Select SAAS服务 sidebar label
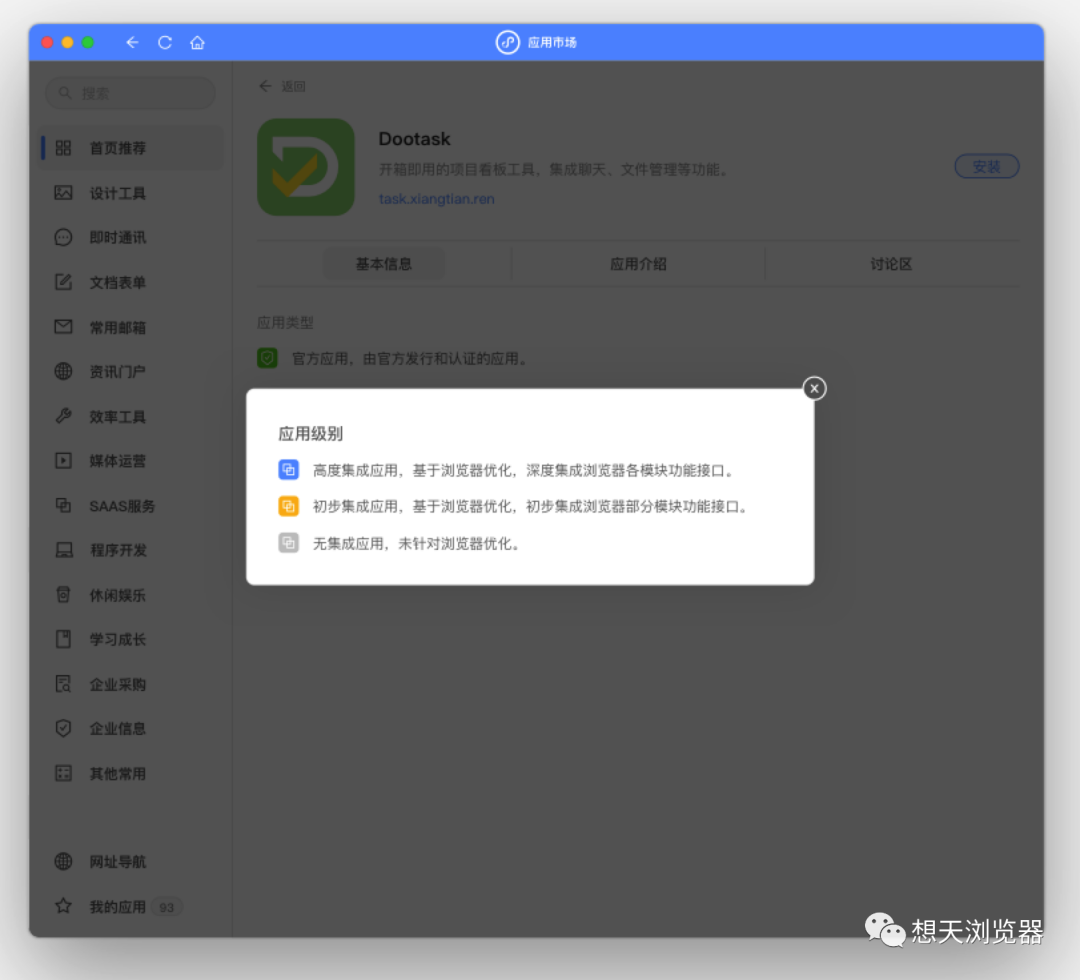The image size is (1080, 980). pyautogui.click(x=122, y=506)
